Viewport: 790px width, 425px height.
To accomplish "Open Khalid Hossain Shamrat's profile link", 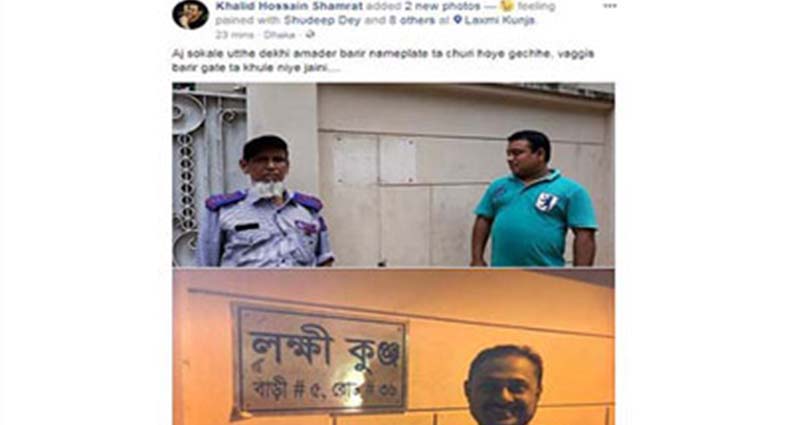I will pyautogui.click(x=289, y=6).
